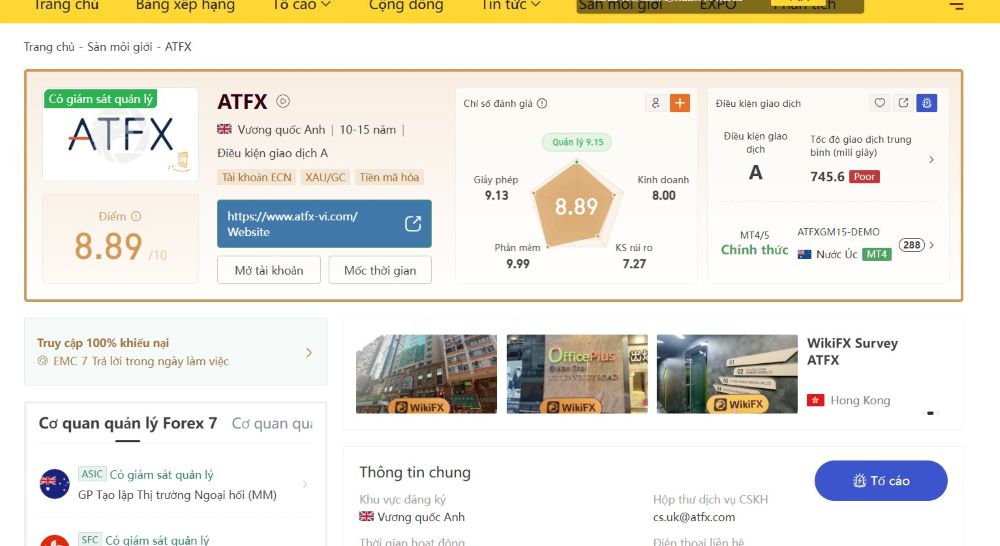Viewport: 1000px width, 546px height.
Task: Open the directory sign survey photo
Action: coord(727,374)
